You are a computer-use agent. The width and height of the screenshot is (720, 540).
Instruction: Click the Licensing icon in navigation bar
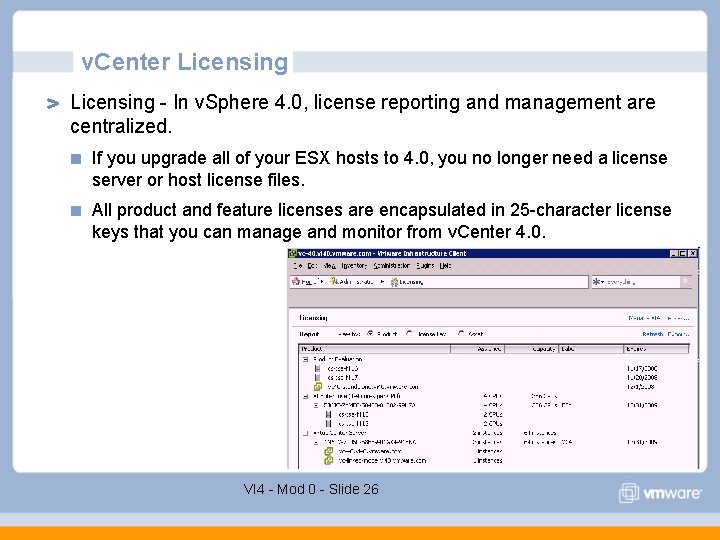394,282
